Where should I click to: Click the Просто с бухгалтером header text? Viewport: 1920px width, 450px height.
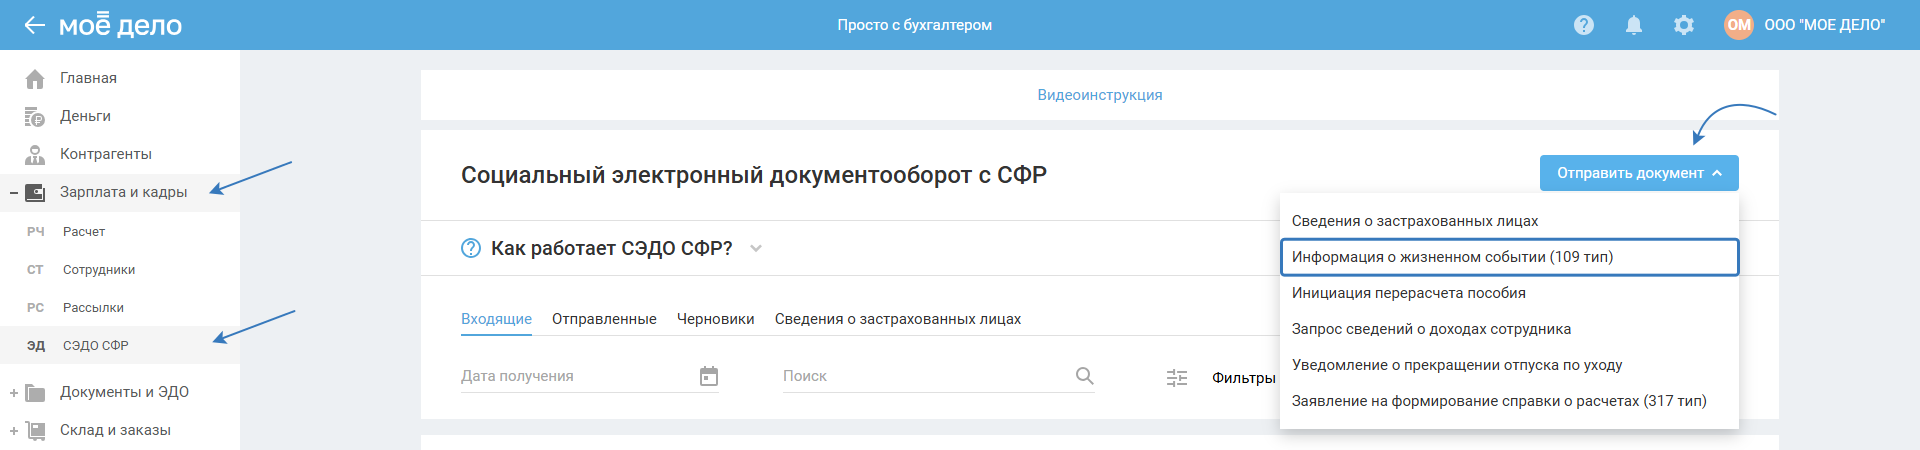tap(915, 25)
